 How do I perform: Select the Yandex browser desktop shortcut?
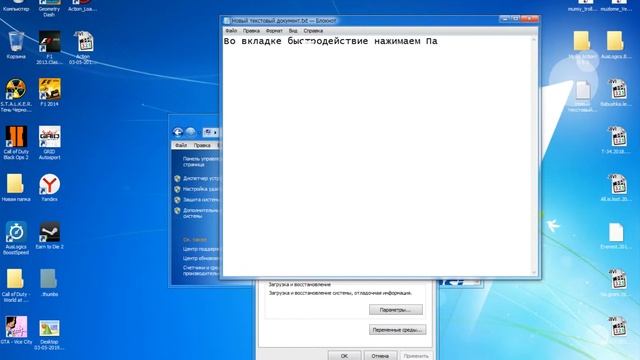pos(49,187)
